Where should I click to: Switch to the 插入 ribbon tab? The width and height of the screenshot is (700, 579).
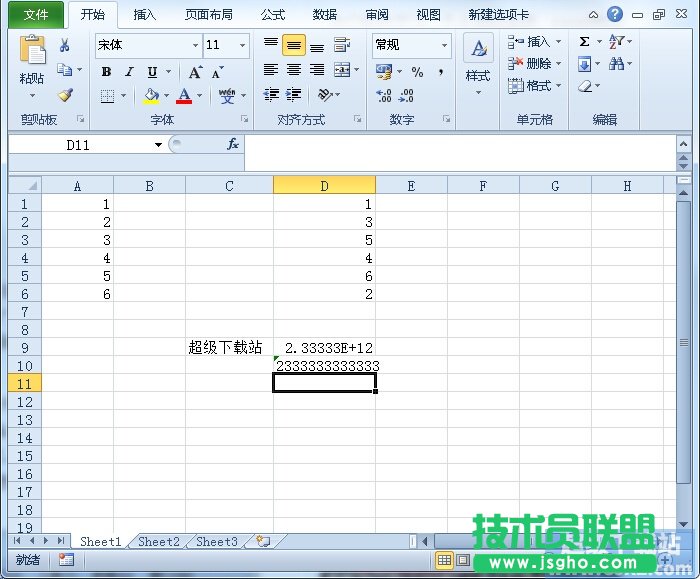coord(145,15)
